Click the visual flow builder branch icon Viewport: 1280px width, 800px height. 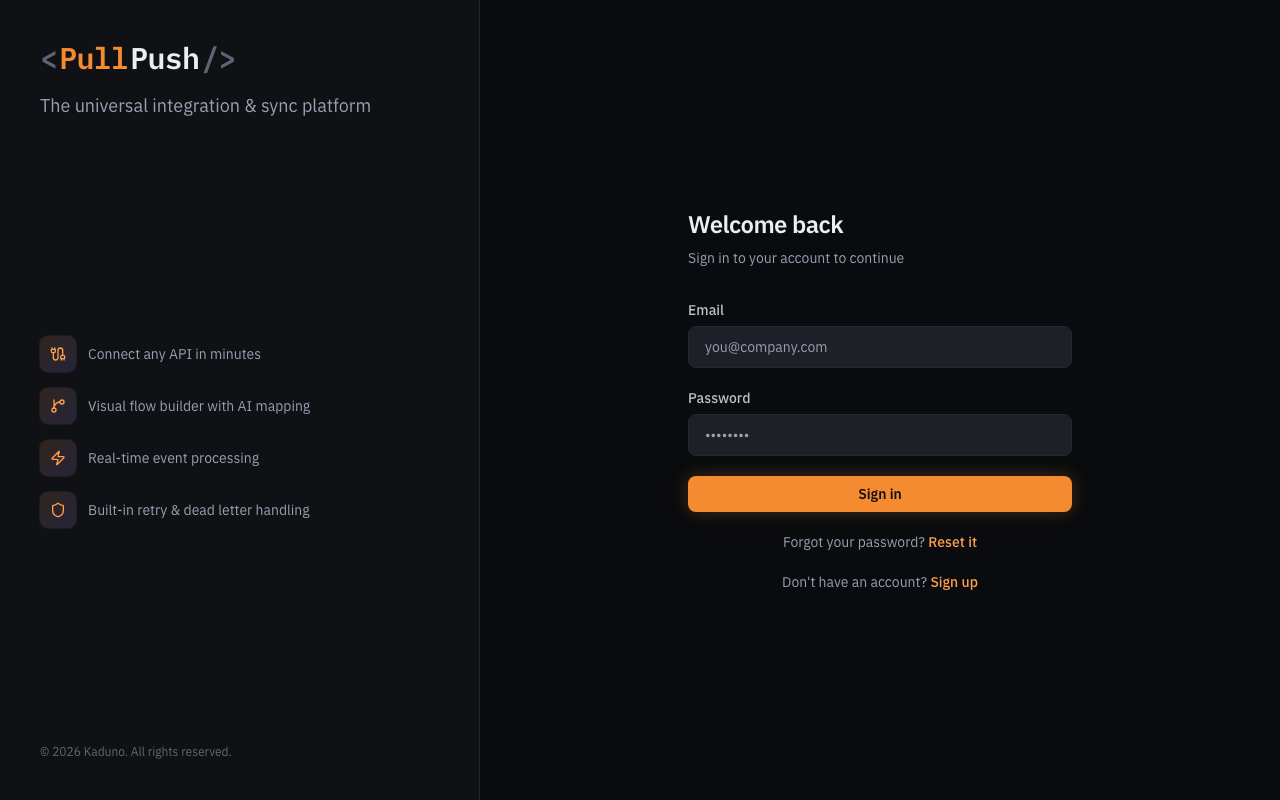[58, 406]
